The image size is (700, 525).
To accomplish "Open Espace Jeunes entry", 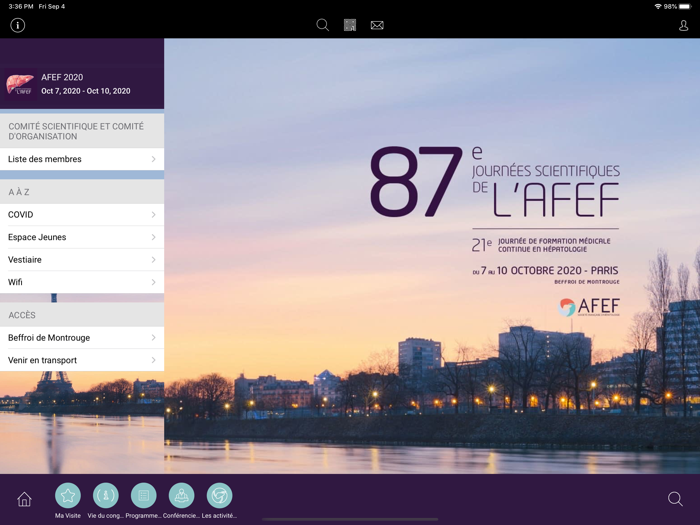I will click(x=82, y=237).
